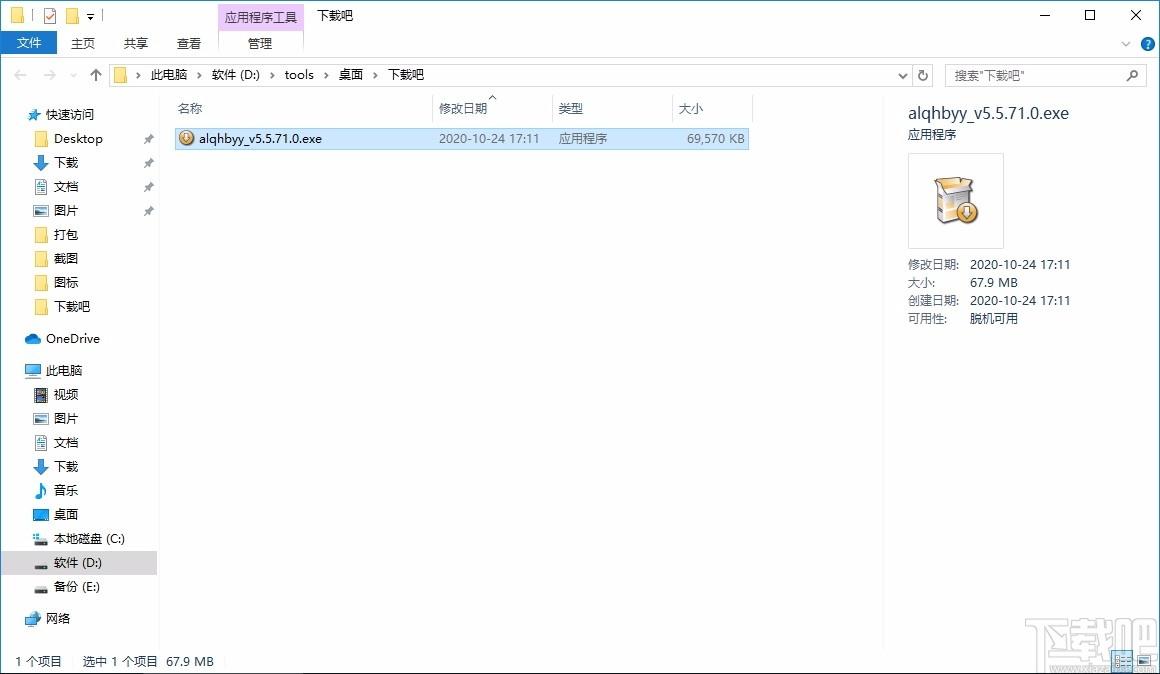Switch to details view in status bar

pos(1123,661)
